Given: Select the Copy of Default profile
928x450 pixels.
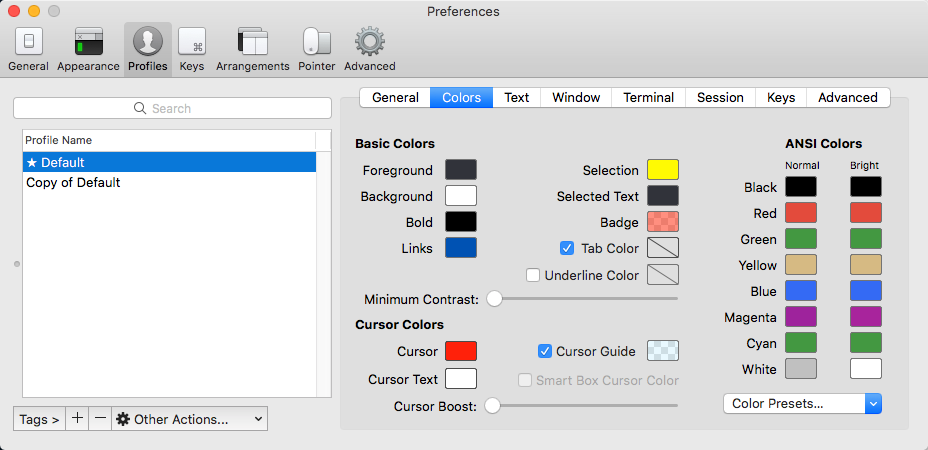Looking at the screenshot, I should (73, 183).
